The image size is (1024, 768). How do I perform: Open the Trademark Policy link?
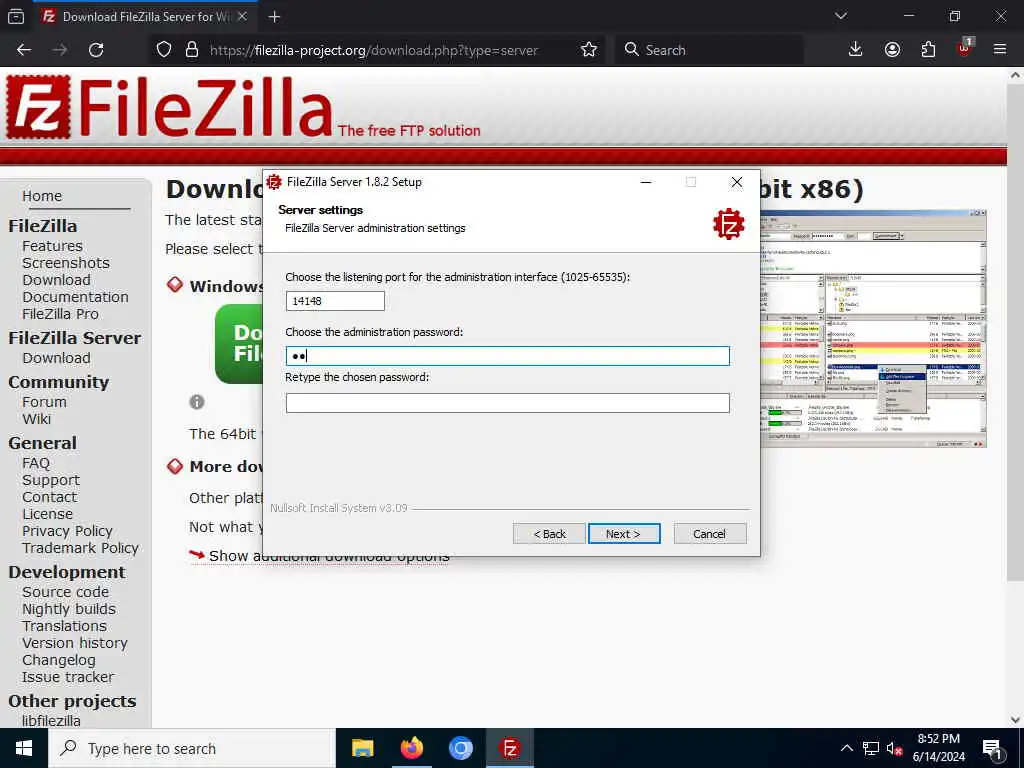click(80, 548)
